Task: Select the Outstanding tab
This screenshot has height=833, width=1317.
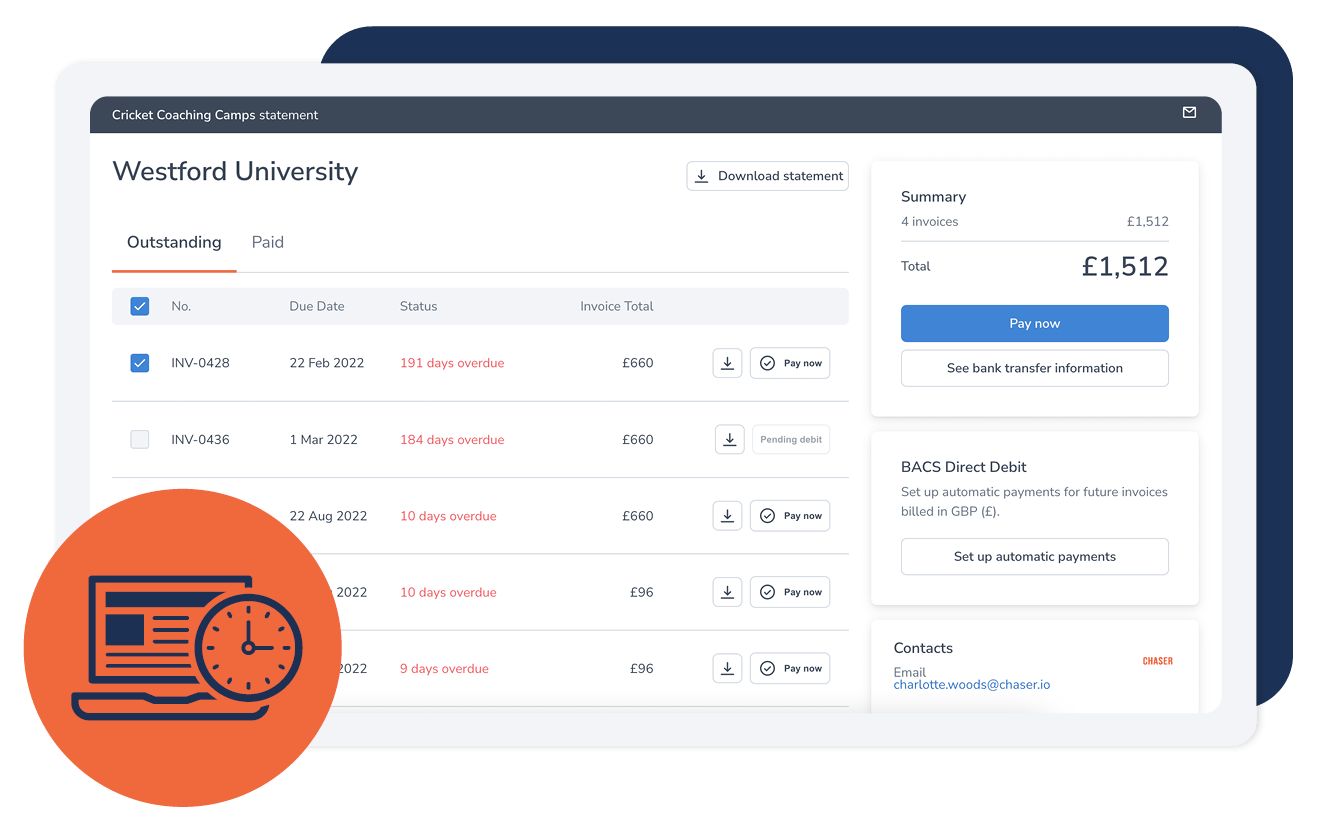Action: (x=174, y=242)
